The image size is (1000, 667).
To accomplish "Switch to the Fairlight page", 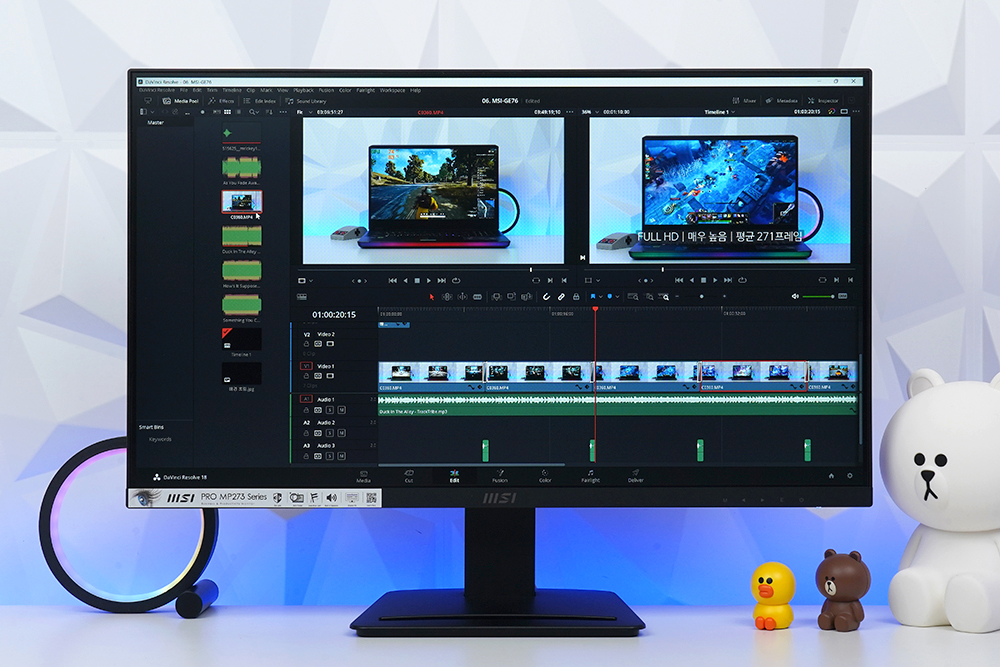I will tap(591, 476).
